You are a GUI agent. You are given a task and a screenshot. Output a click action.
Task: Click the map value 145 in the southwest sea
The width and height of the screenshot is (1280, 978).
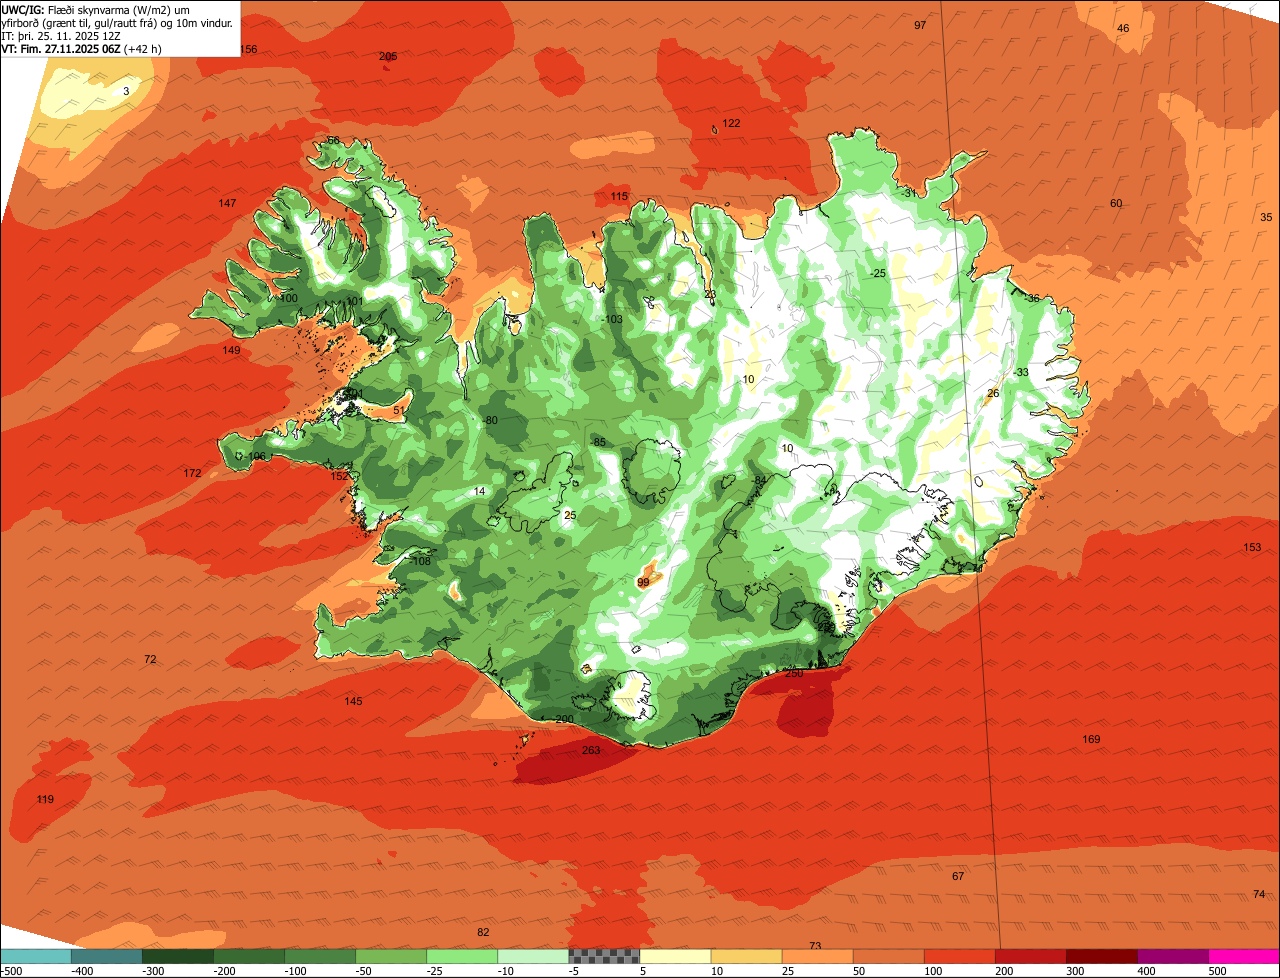pyautogui.click(x=353, y=701)
